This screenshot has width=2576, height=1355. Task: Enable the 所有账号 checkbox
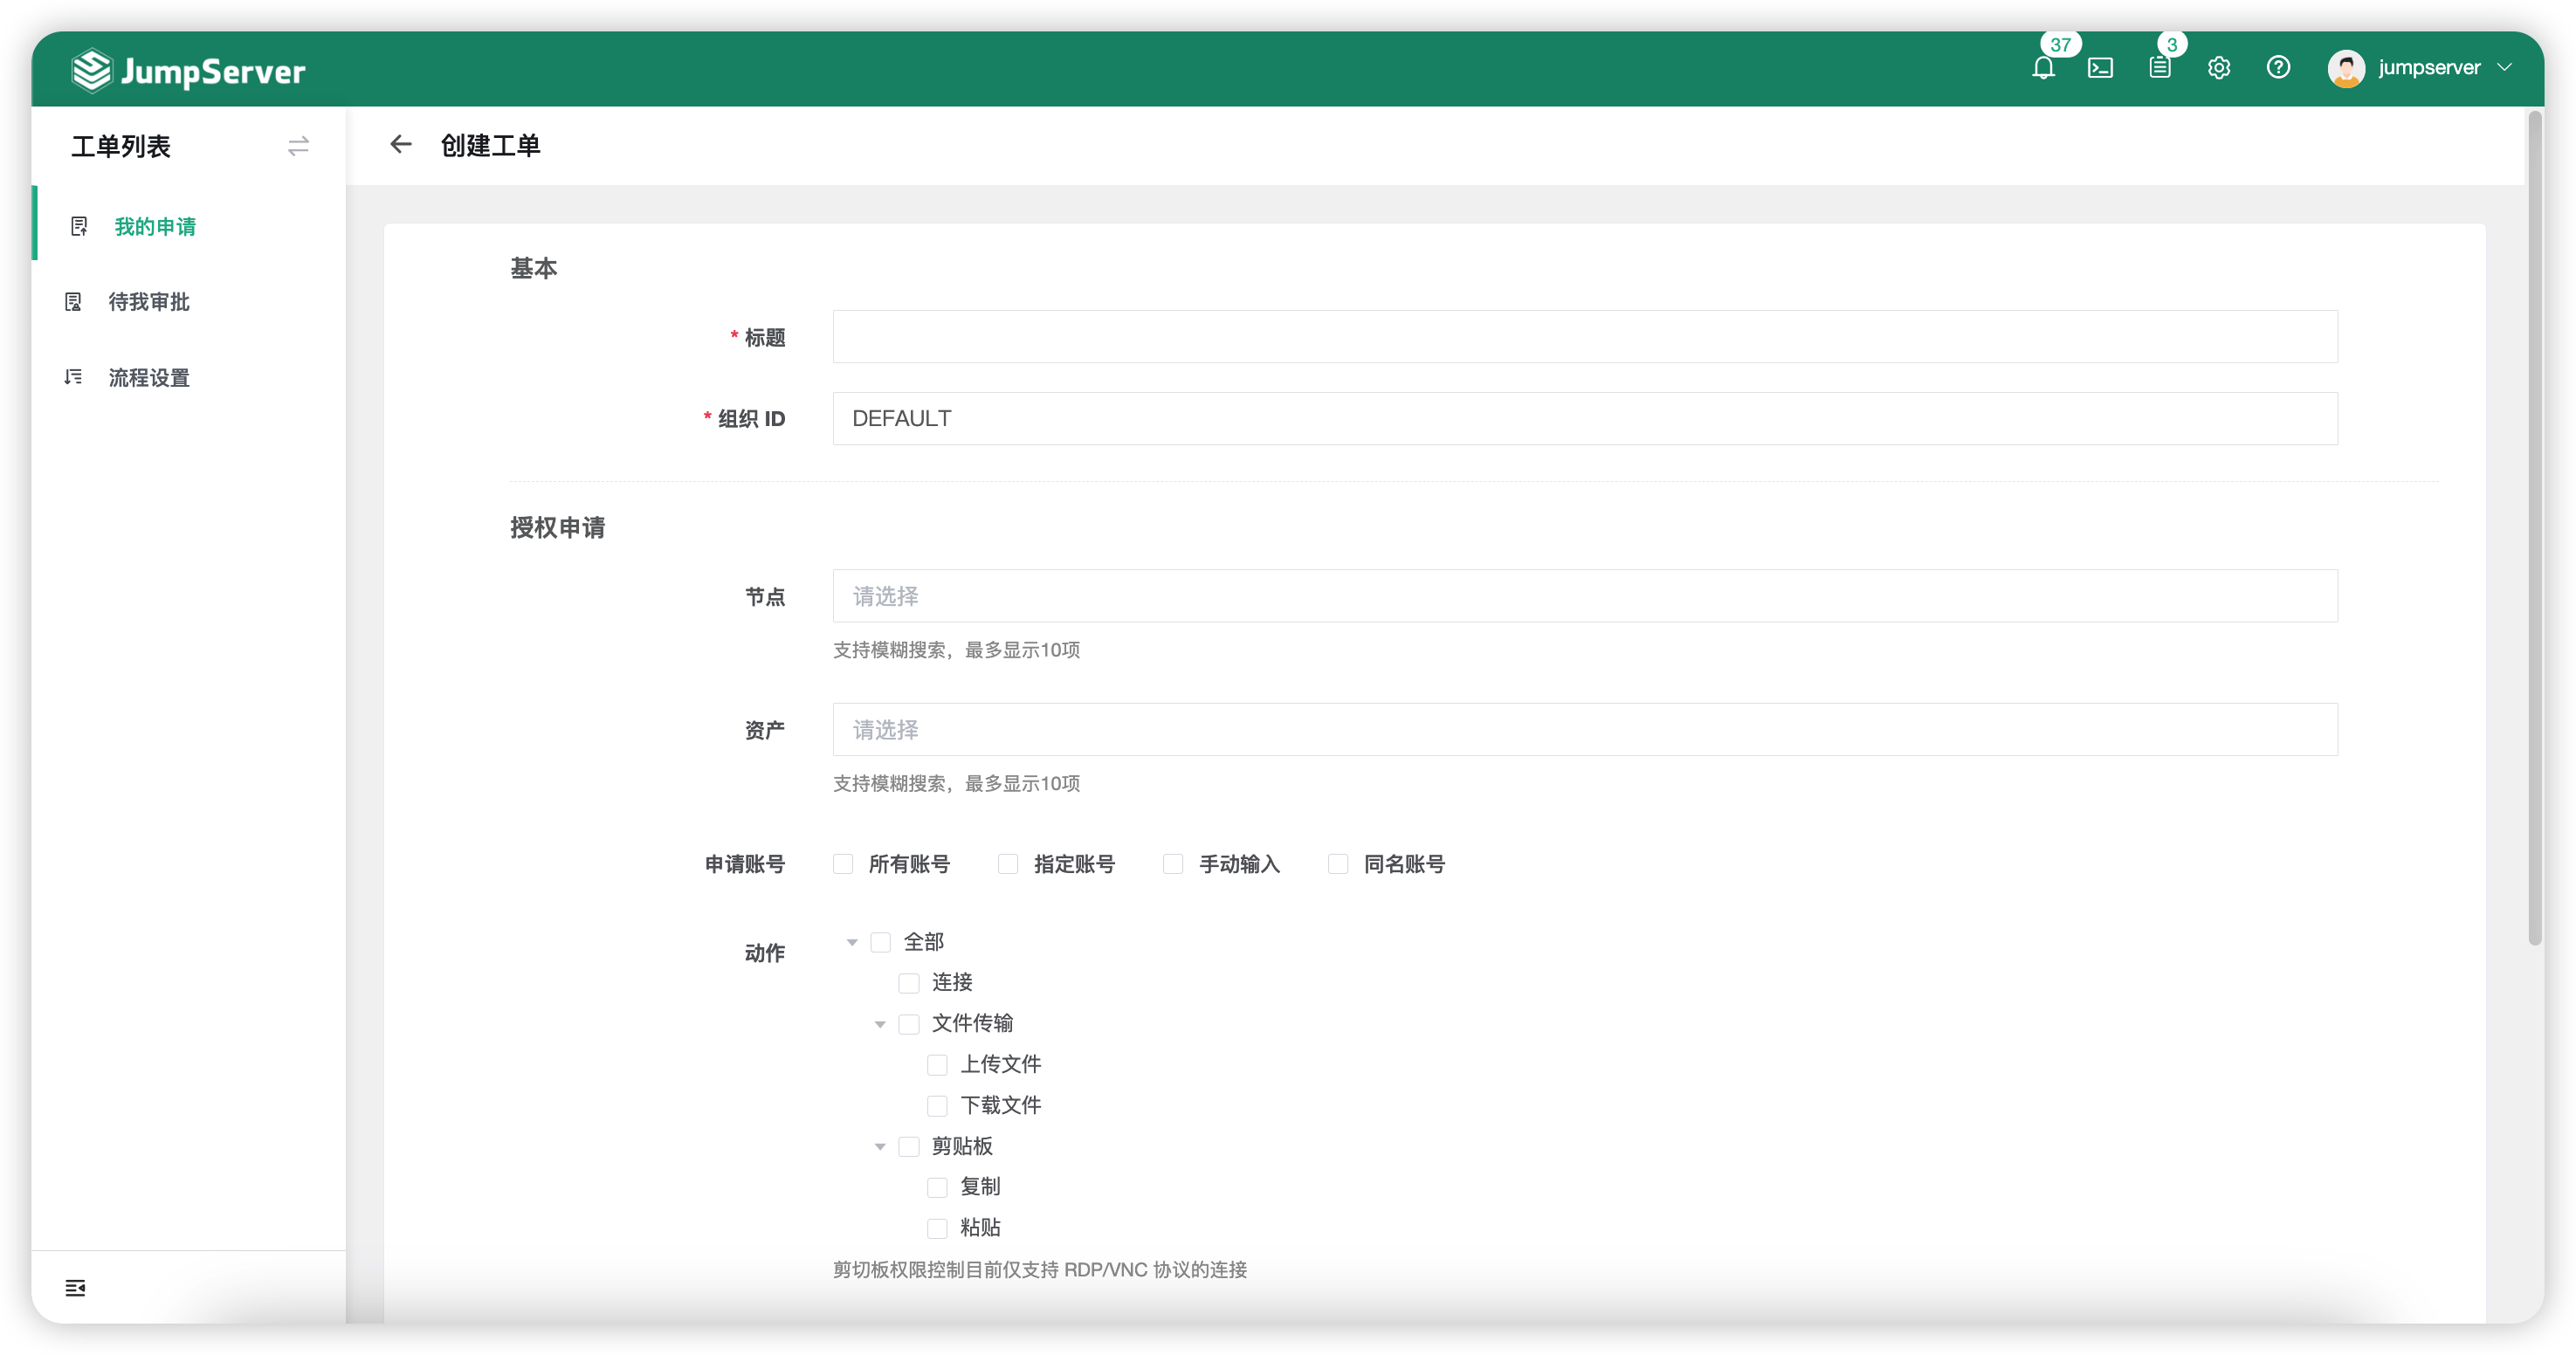pos(843,864)
